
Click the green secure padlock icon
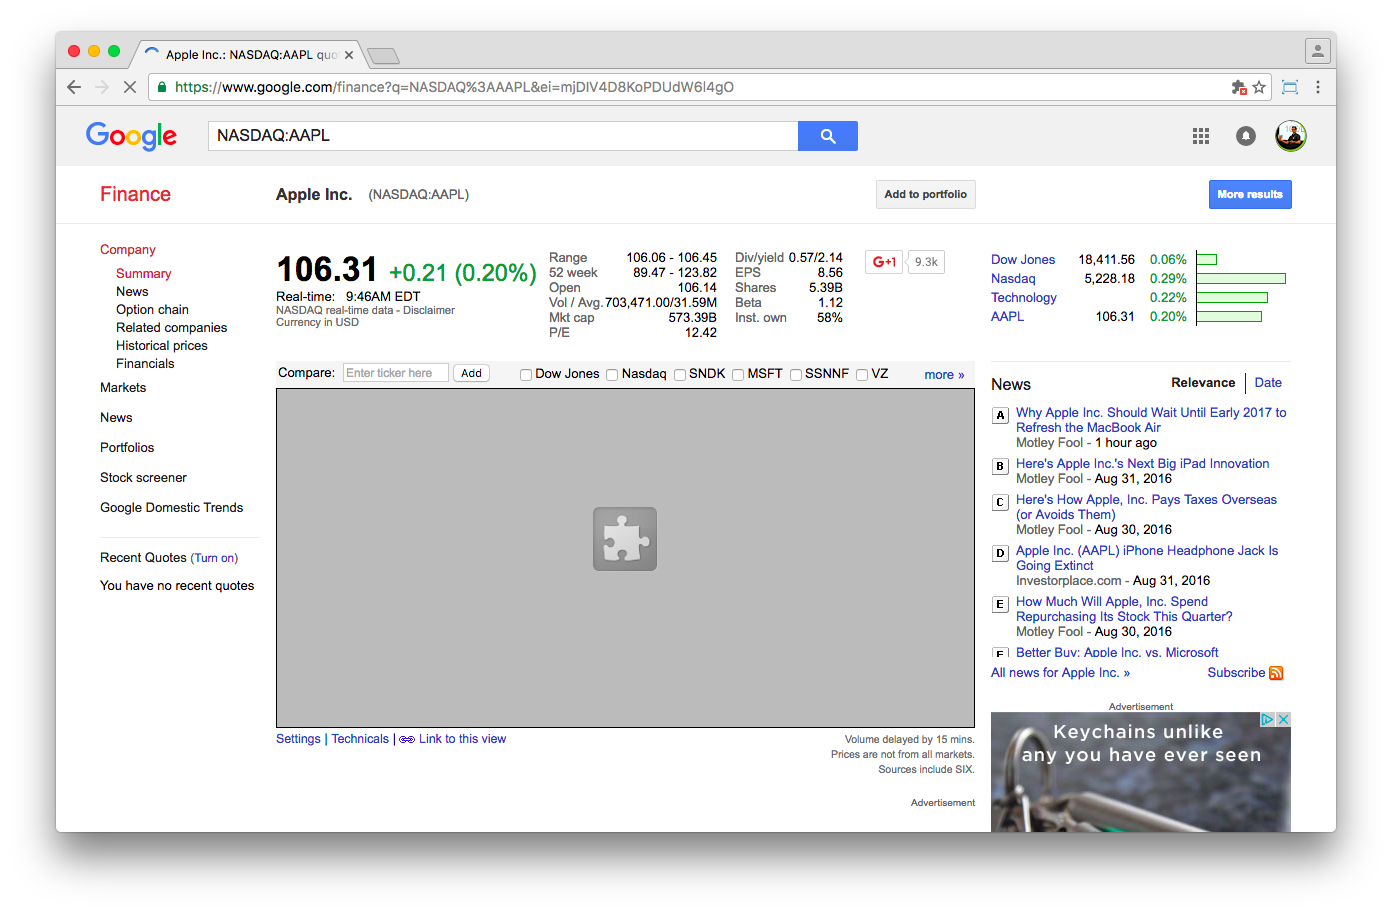pyautogui.click(x=162, y=87)
